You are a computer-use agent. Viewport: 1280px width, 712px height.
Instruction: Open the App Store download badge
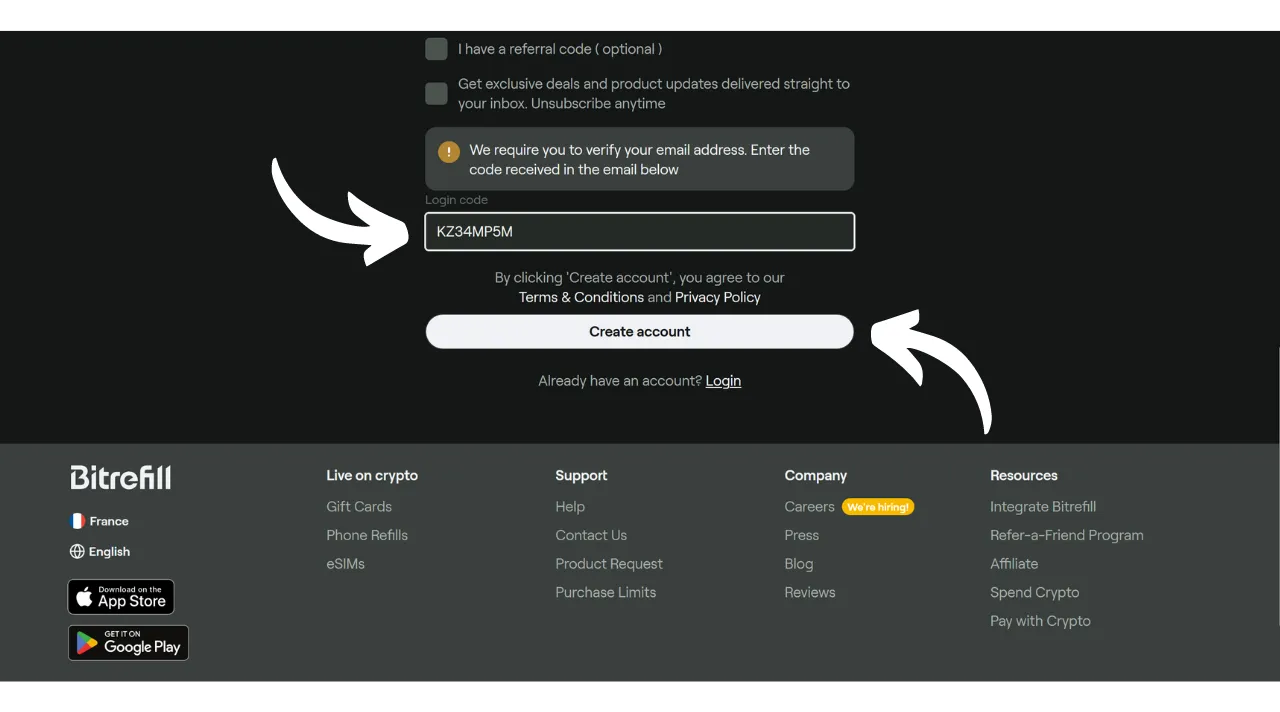121,597
